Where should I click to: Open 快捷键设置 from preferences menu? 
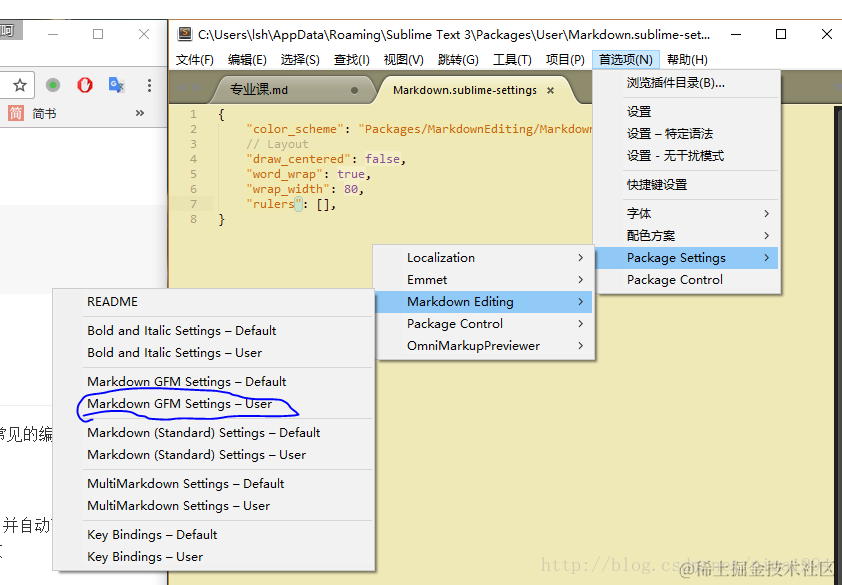click(686, 185)
